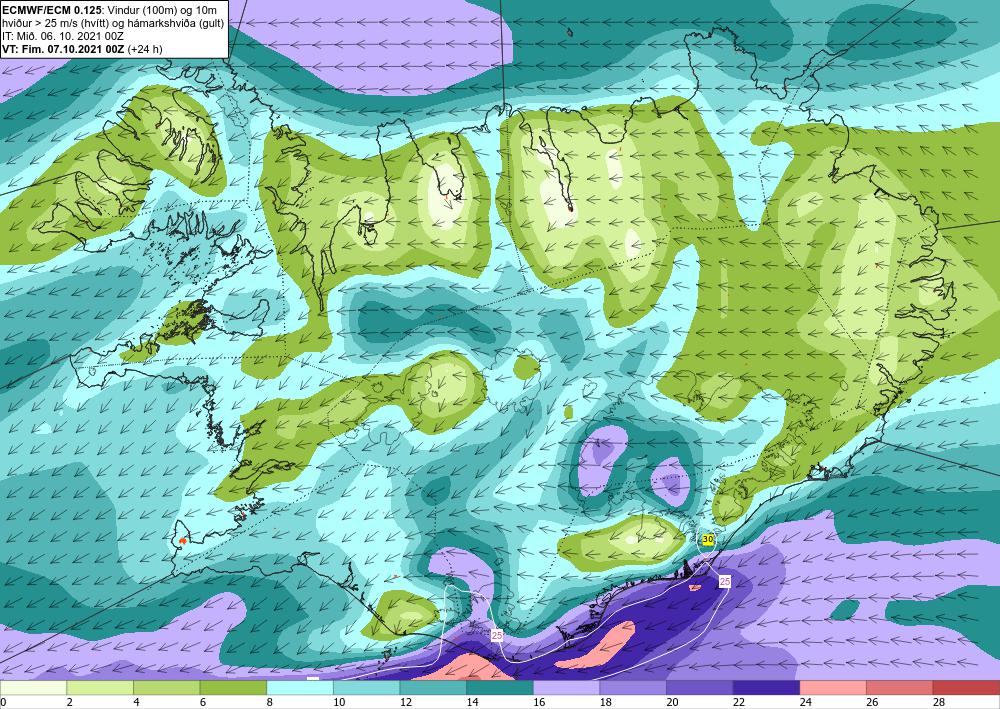The image size is (1000, 709).
Task: Click the "(+24 h)" forecast offset text
Action: (145, 48)
